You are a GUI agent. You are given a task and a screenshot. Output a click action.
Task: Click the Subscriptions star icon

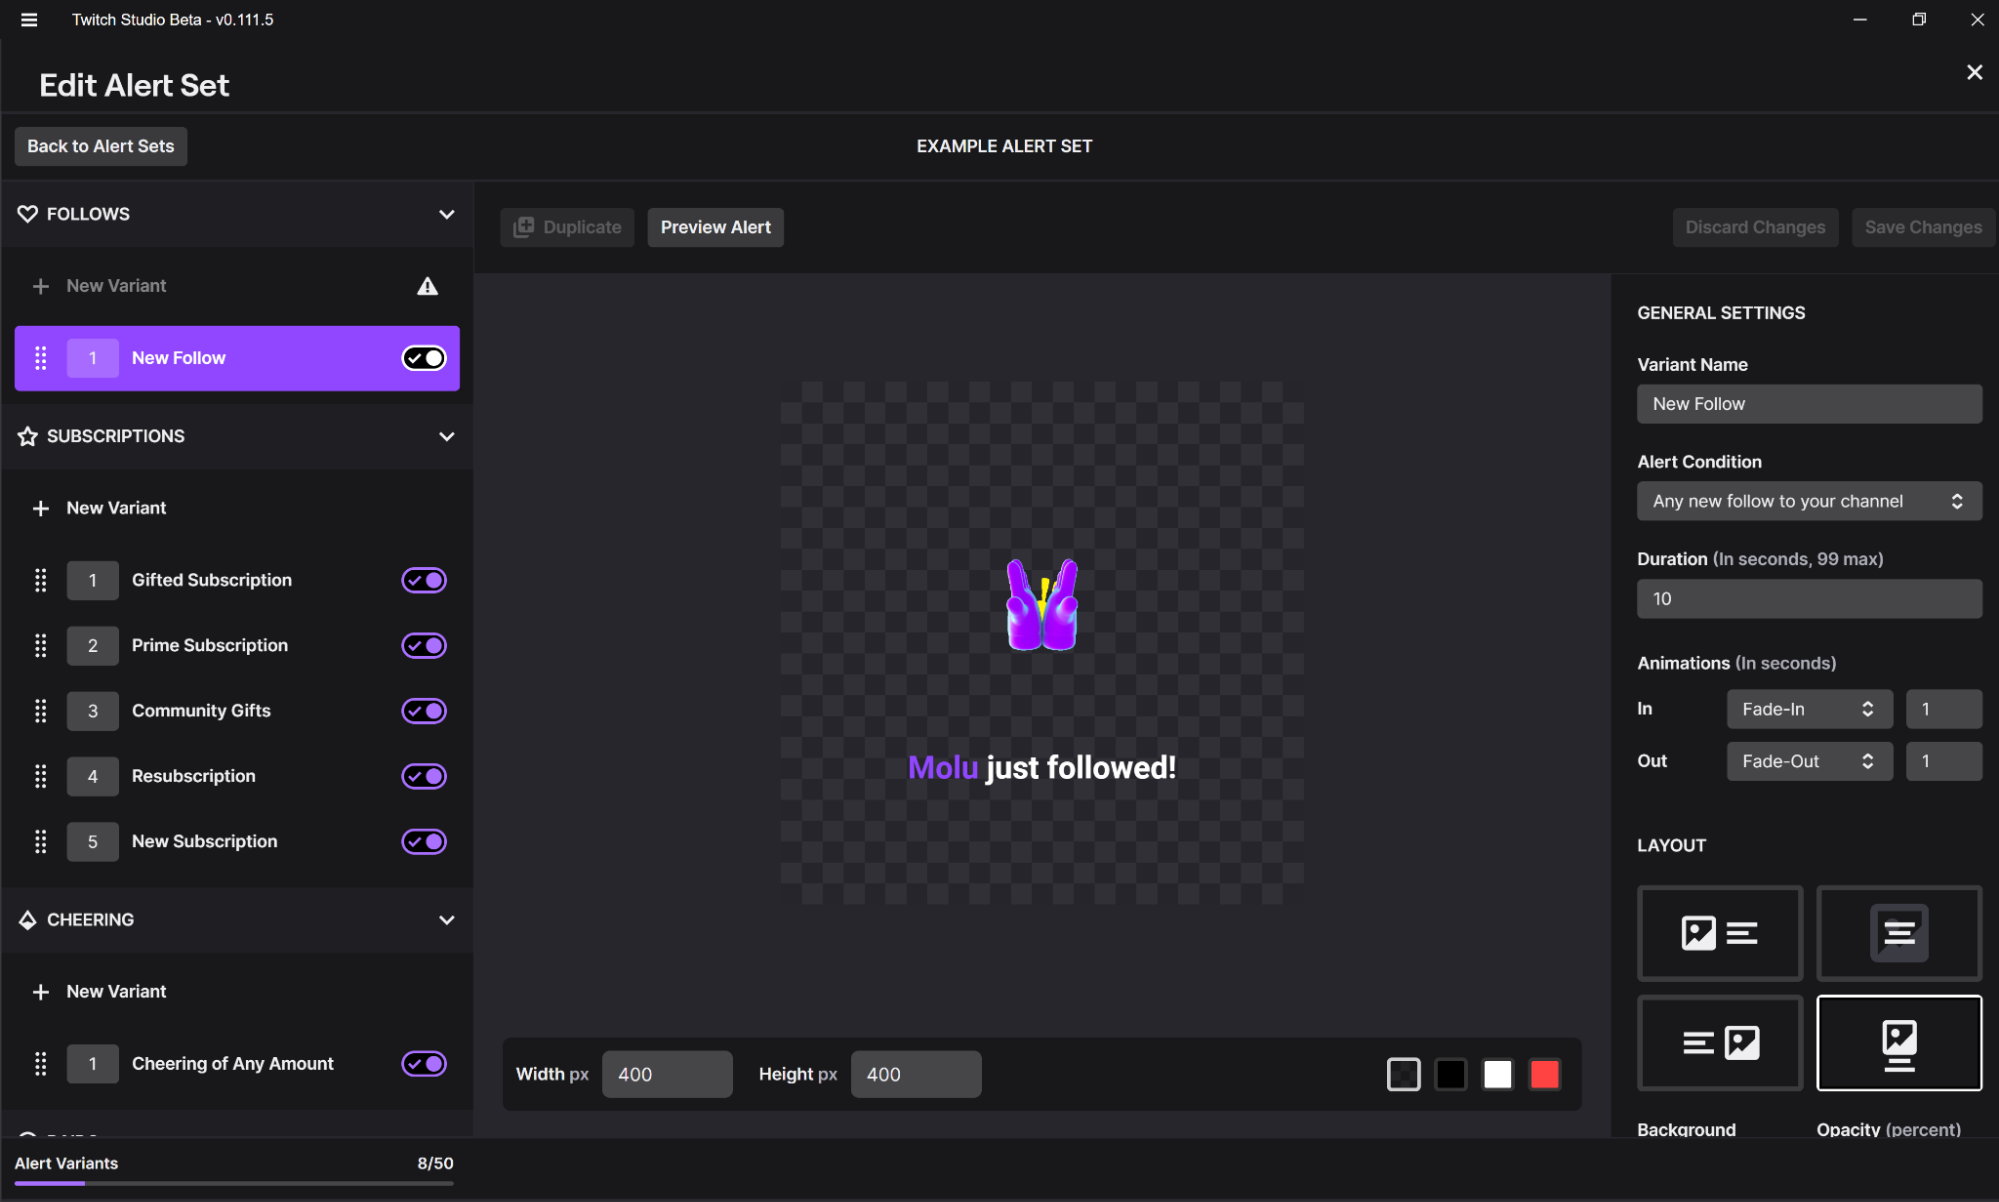click(27, 436)
